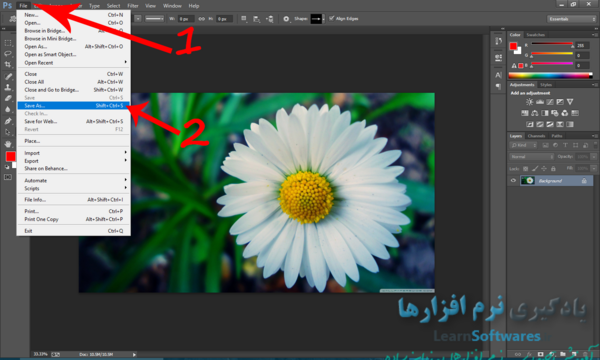Choose Exit from File menu
The image size is (600, 360).
click(x=73, y=231)
